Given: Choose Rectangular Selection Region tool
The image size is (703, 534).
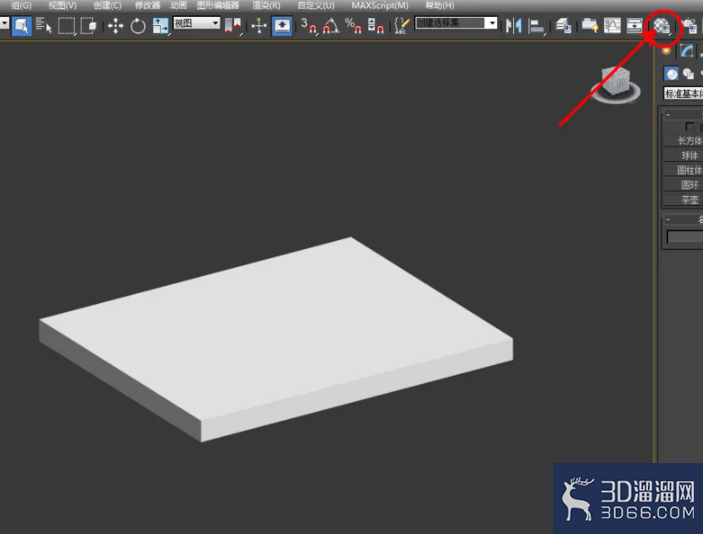Looking at the screenshot, I should tap(66, 26).
